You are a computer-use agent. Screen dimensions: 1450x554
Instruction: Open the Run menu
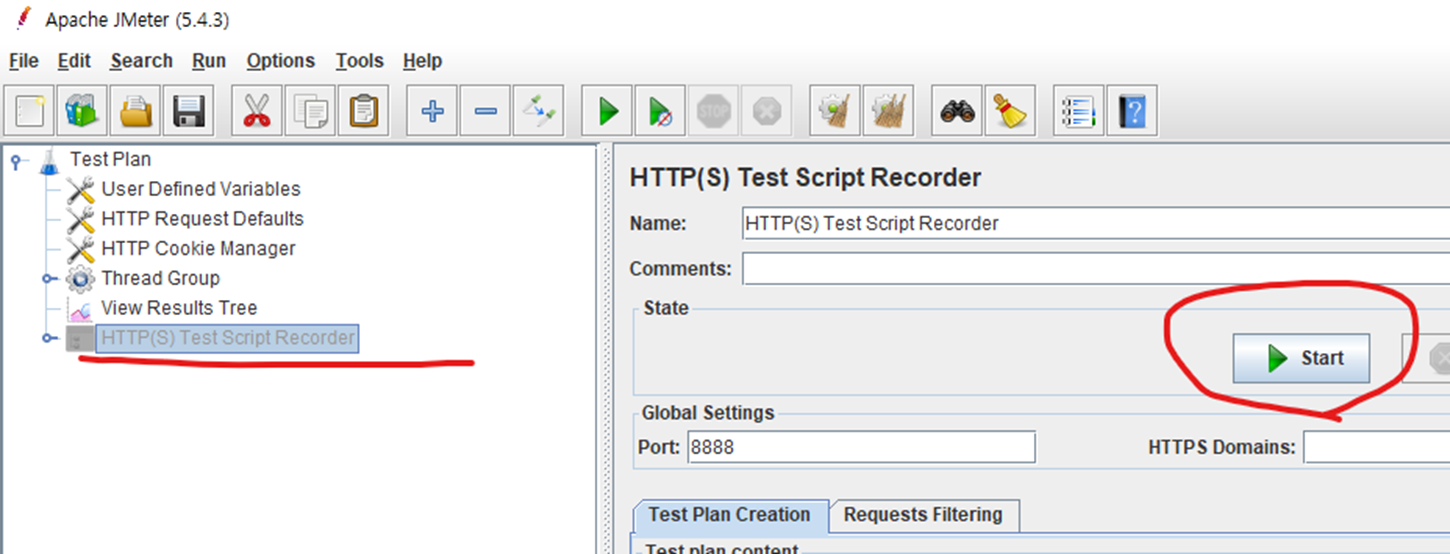pos(209,61)
